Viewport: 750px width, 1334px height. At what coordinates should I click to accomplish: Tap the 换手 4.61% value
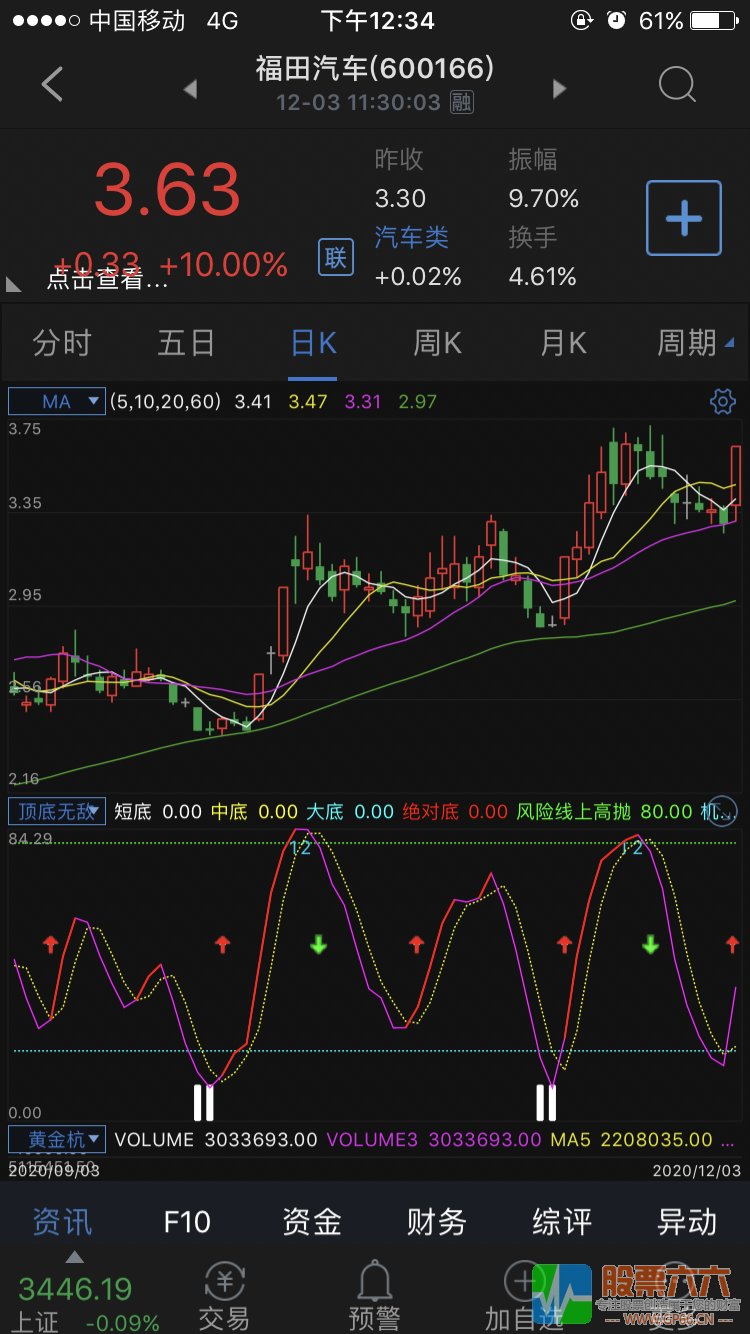pyautogui.click(x=543, y=276)
